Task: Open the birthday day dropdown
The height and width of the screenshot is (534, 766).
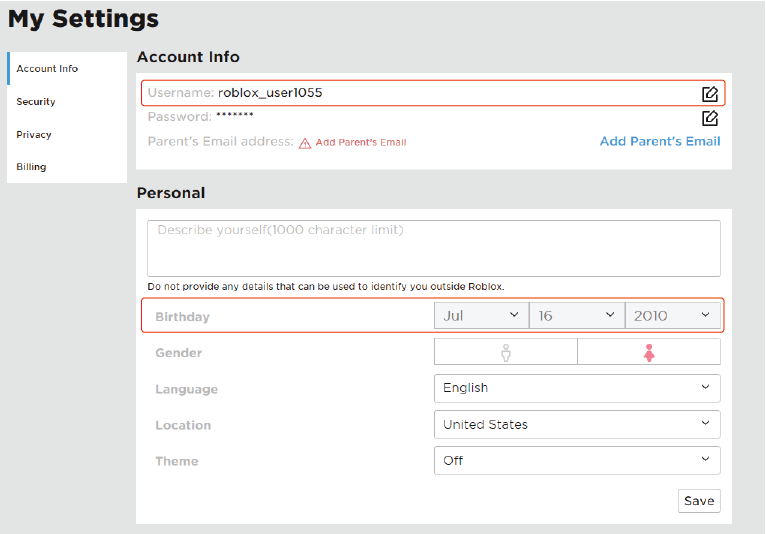Action: [x=576, y=316]
